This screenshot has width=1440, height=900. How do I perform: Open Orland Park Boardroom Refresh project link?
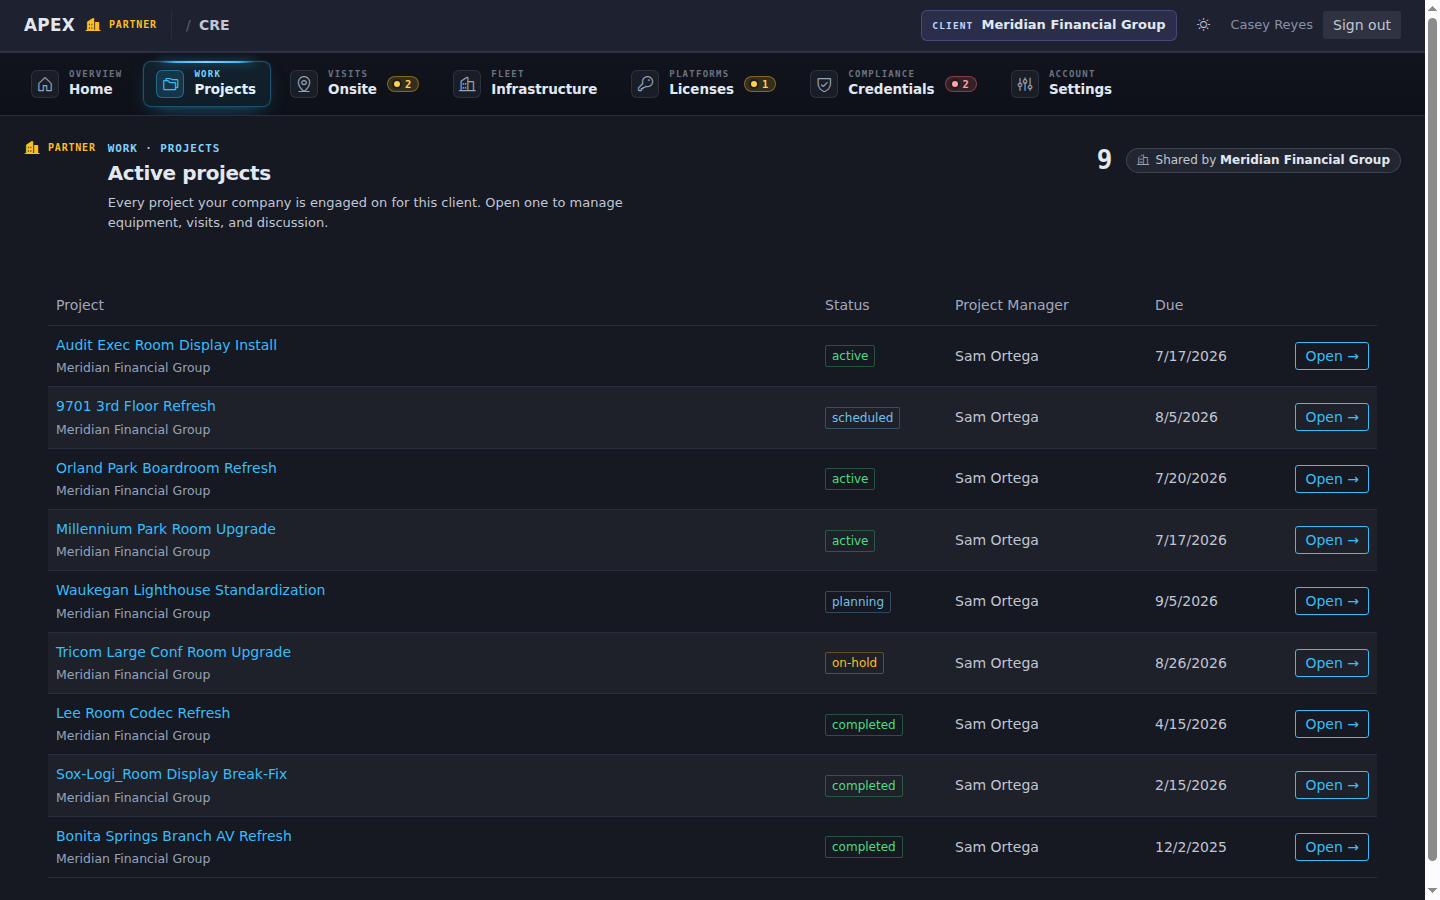coord(166,468)
